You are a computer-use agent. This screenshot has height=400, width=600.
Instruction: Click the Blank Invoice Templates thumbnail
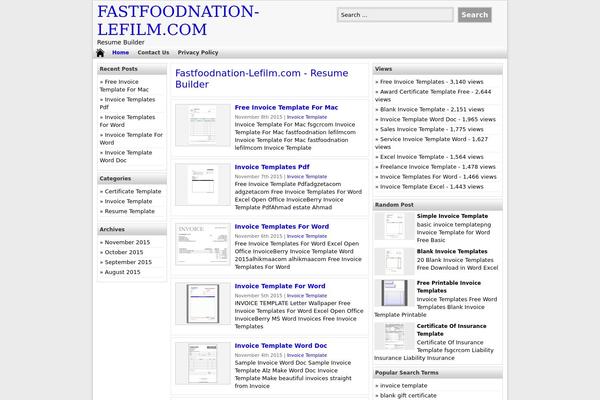(x=395, y=261)
